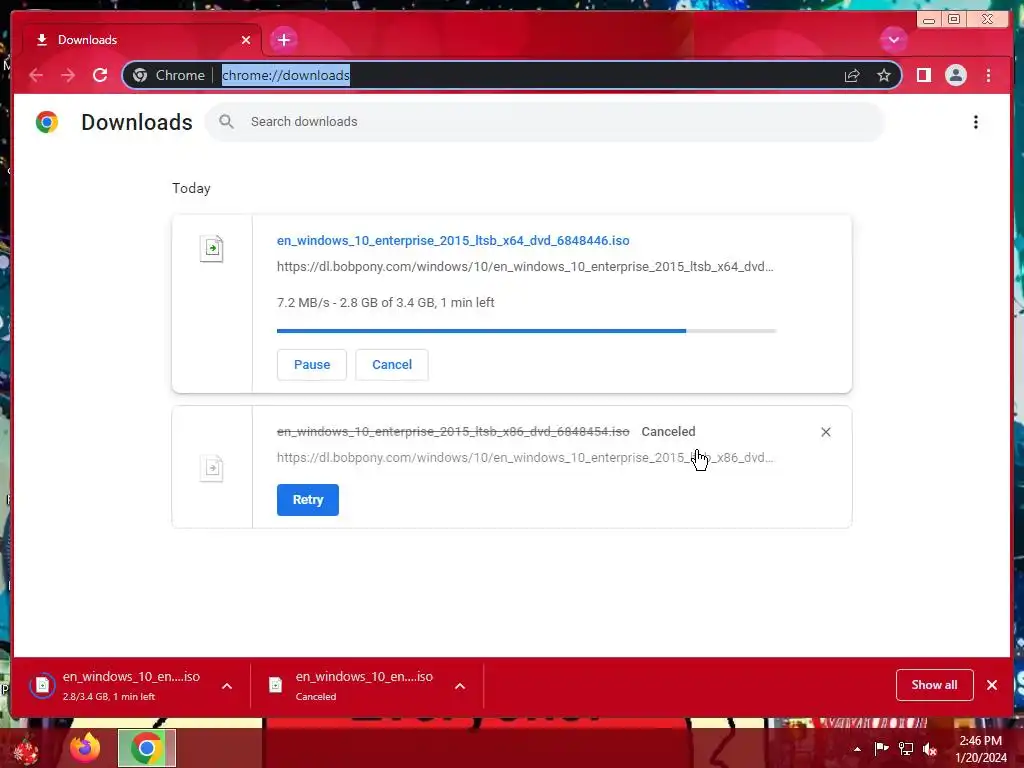The height and width of the screenshot is (768, 1024).
Task: Close the downloads shelf bar
Action: [992, 685]
